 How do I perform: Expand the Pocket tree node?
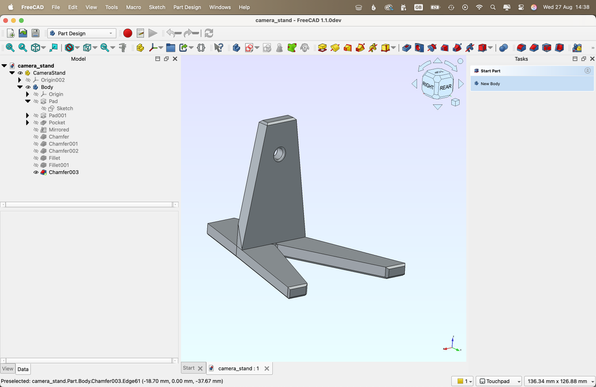(27, 122)
